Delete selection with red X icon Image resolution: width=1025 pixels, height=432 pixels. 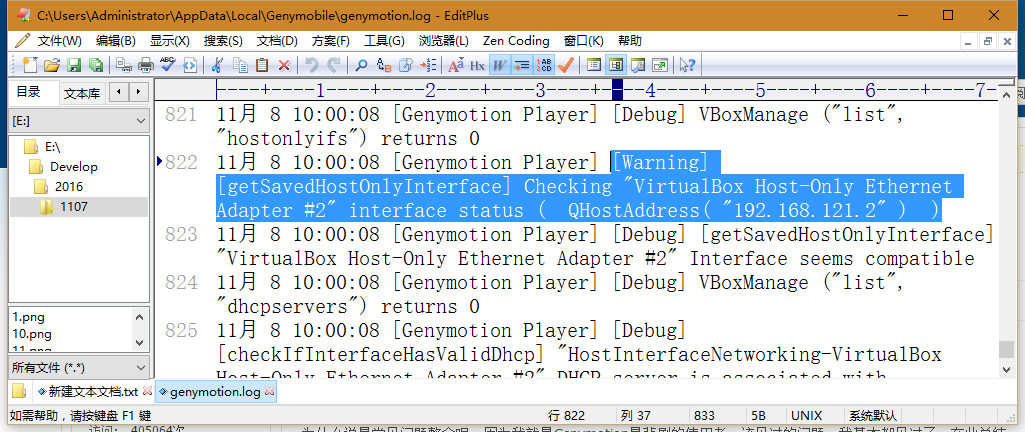[284, 65]
